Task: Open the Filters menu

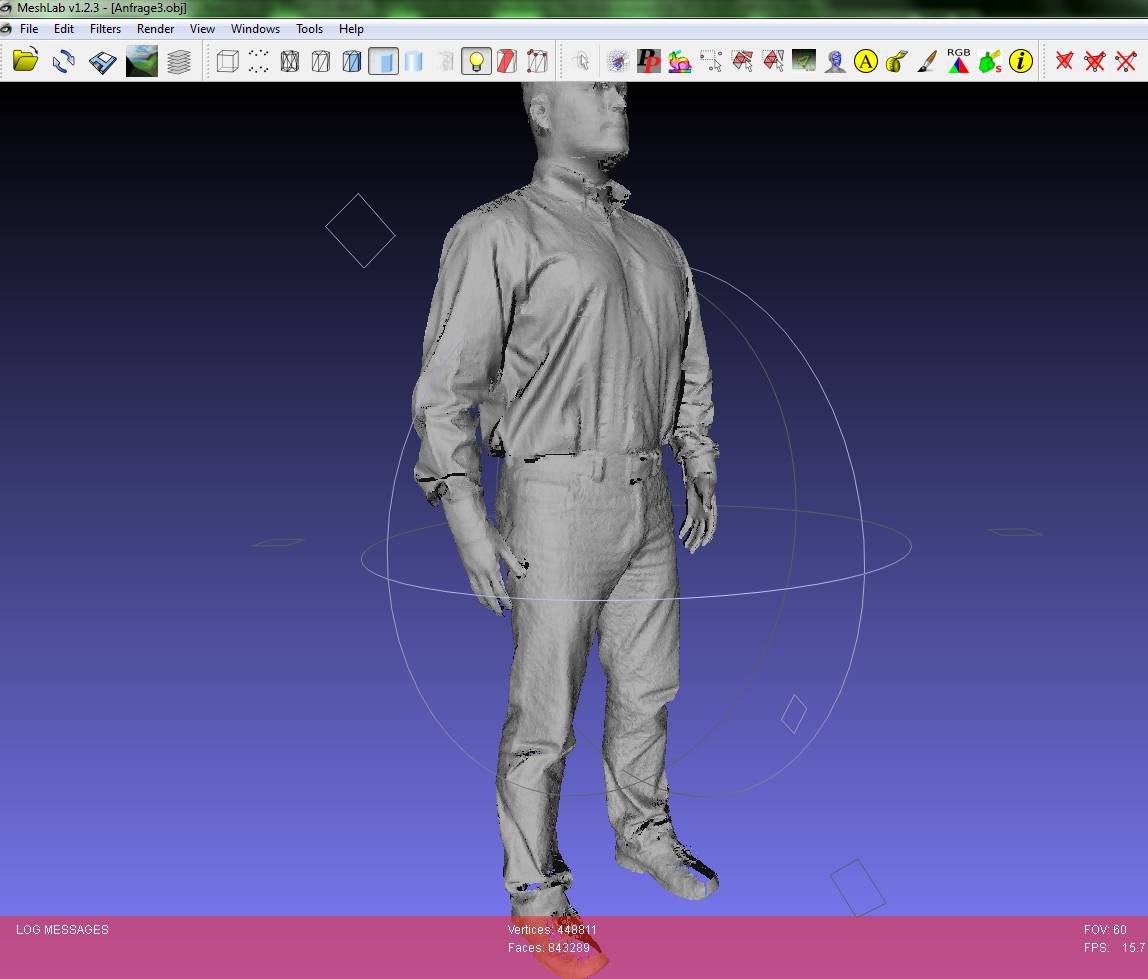Action: [105, 29]
